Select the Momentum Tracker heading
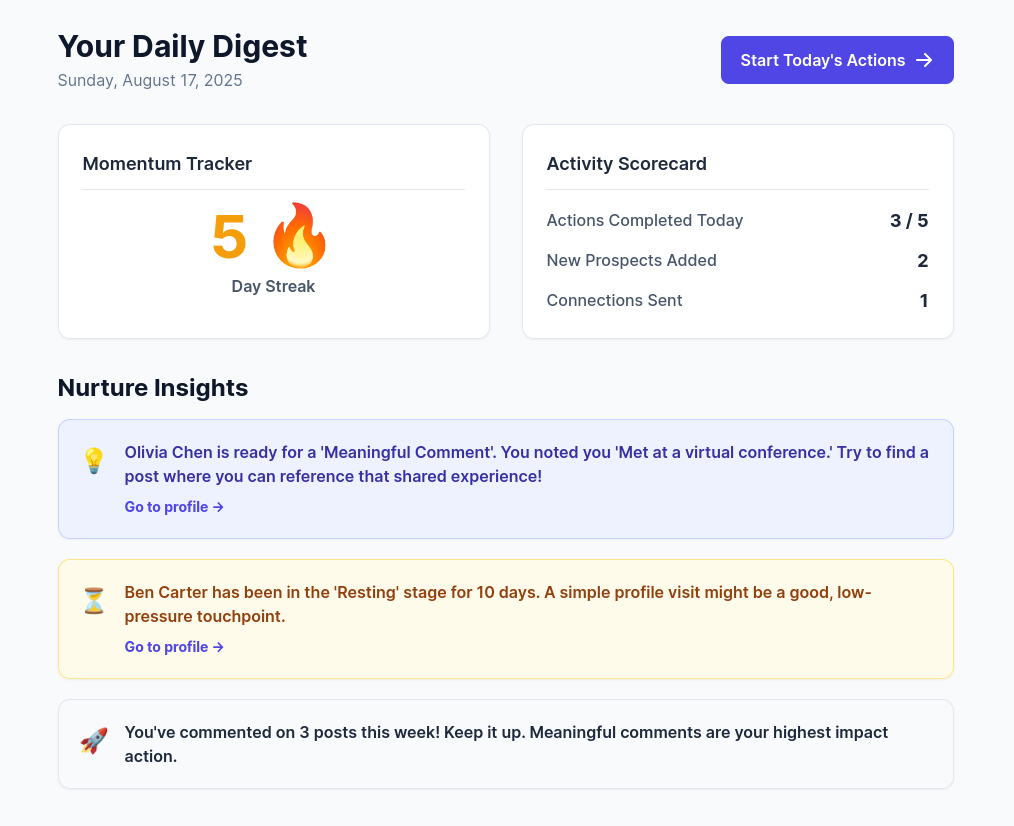 [167, 164]
